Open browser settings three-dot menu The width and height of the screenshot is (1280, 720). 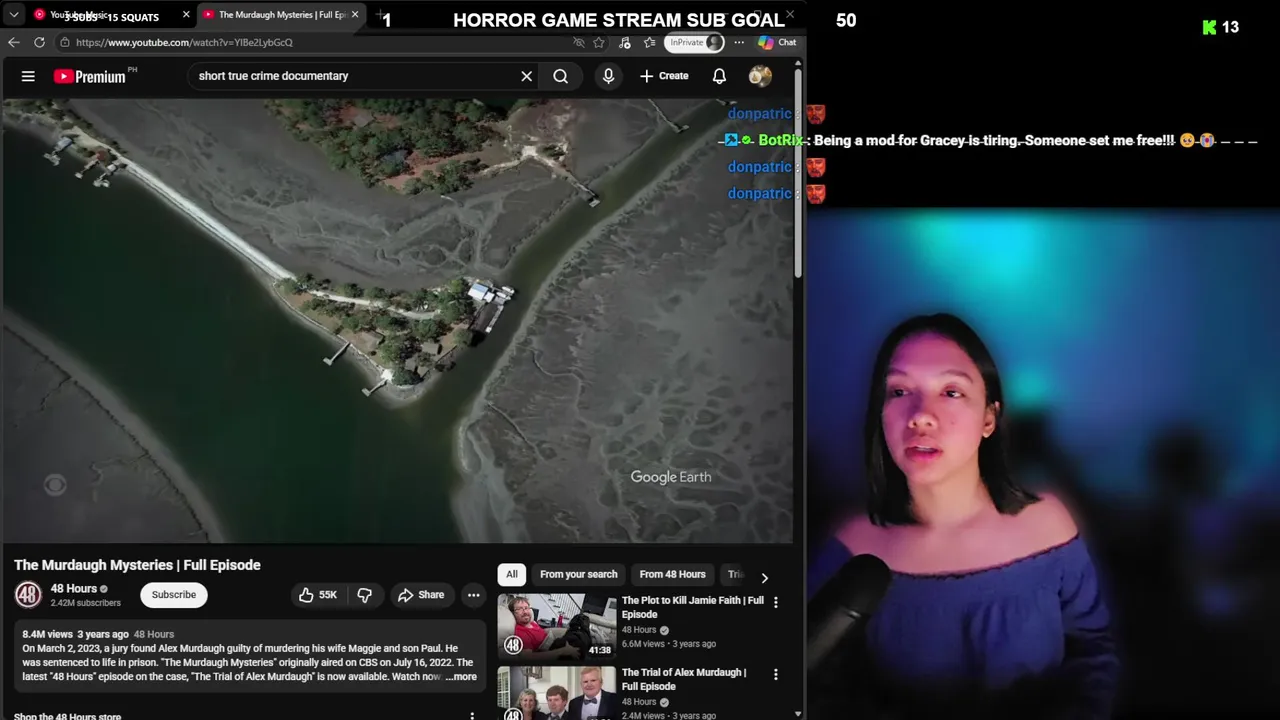pyautogui.click(x=739, y=42)
